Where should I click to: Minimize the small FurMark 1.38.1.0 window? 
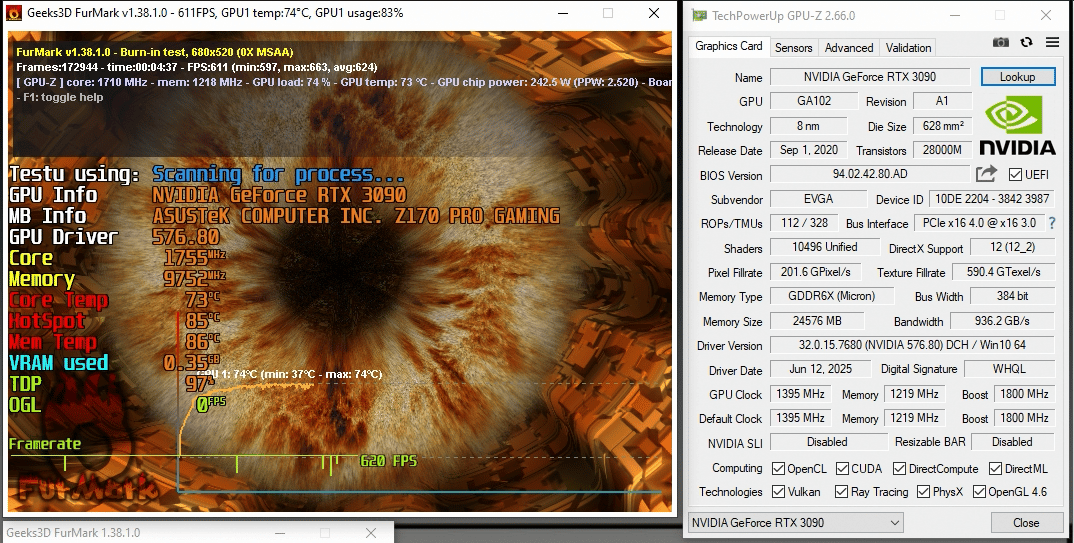pos(279,532)
